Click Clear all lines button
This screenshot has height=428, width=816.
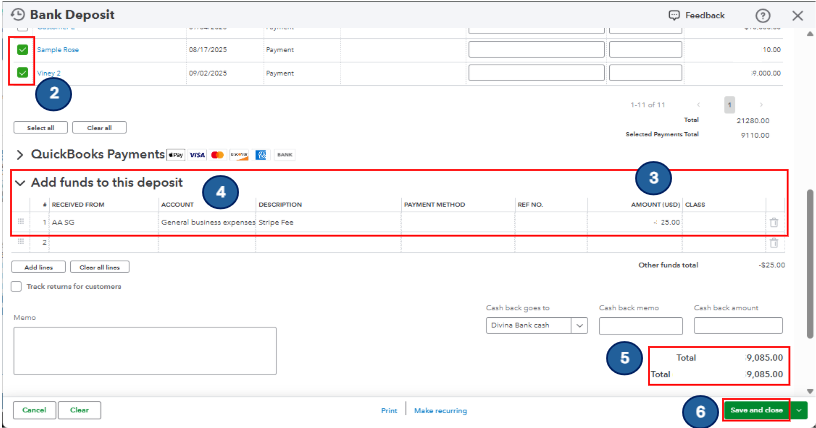point(100,267)
